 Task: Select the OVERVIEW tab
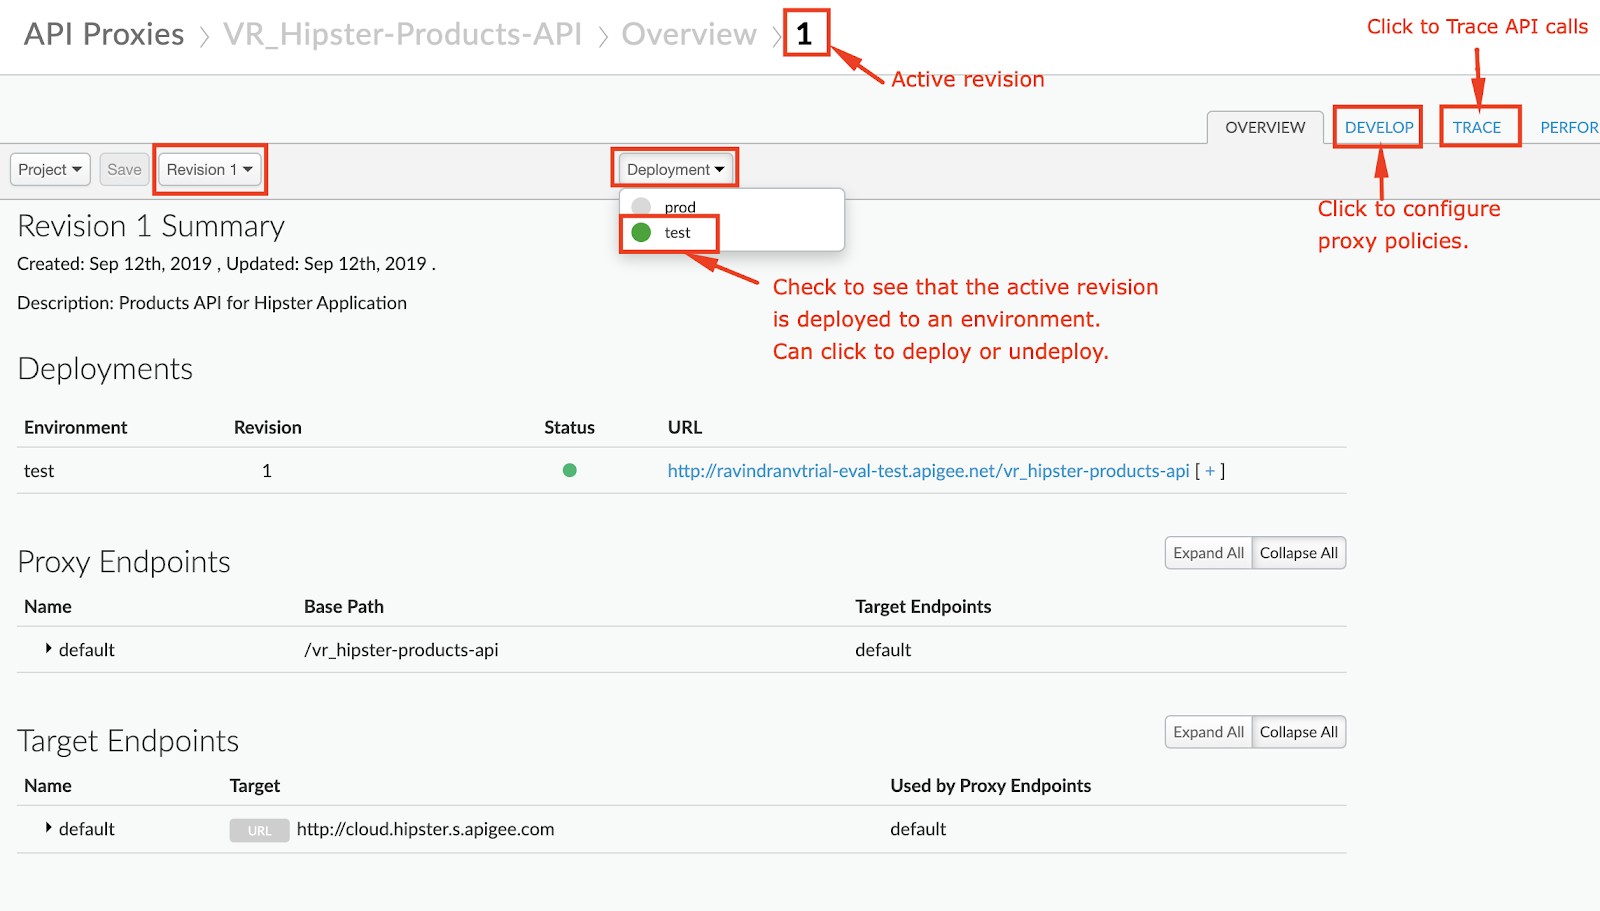(1265, 127)
